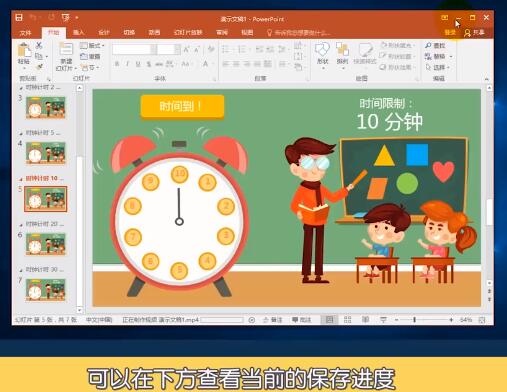Open the Shape Effects dropdown

pos(398,67)
